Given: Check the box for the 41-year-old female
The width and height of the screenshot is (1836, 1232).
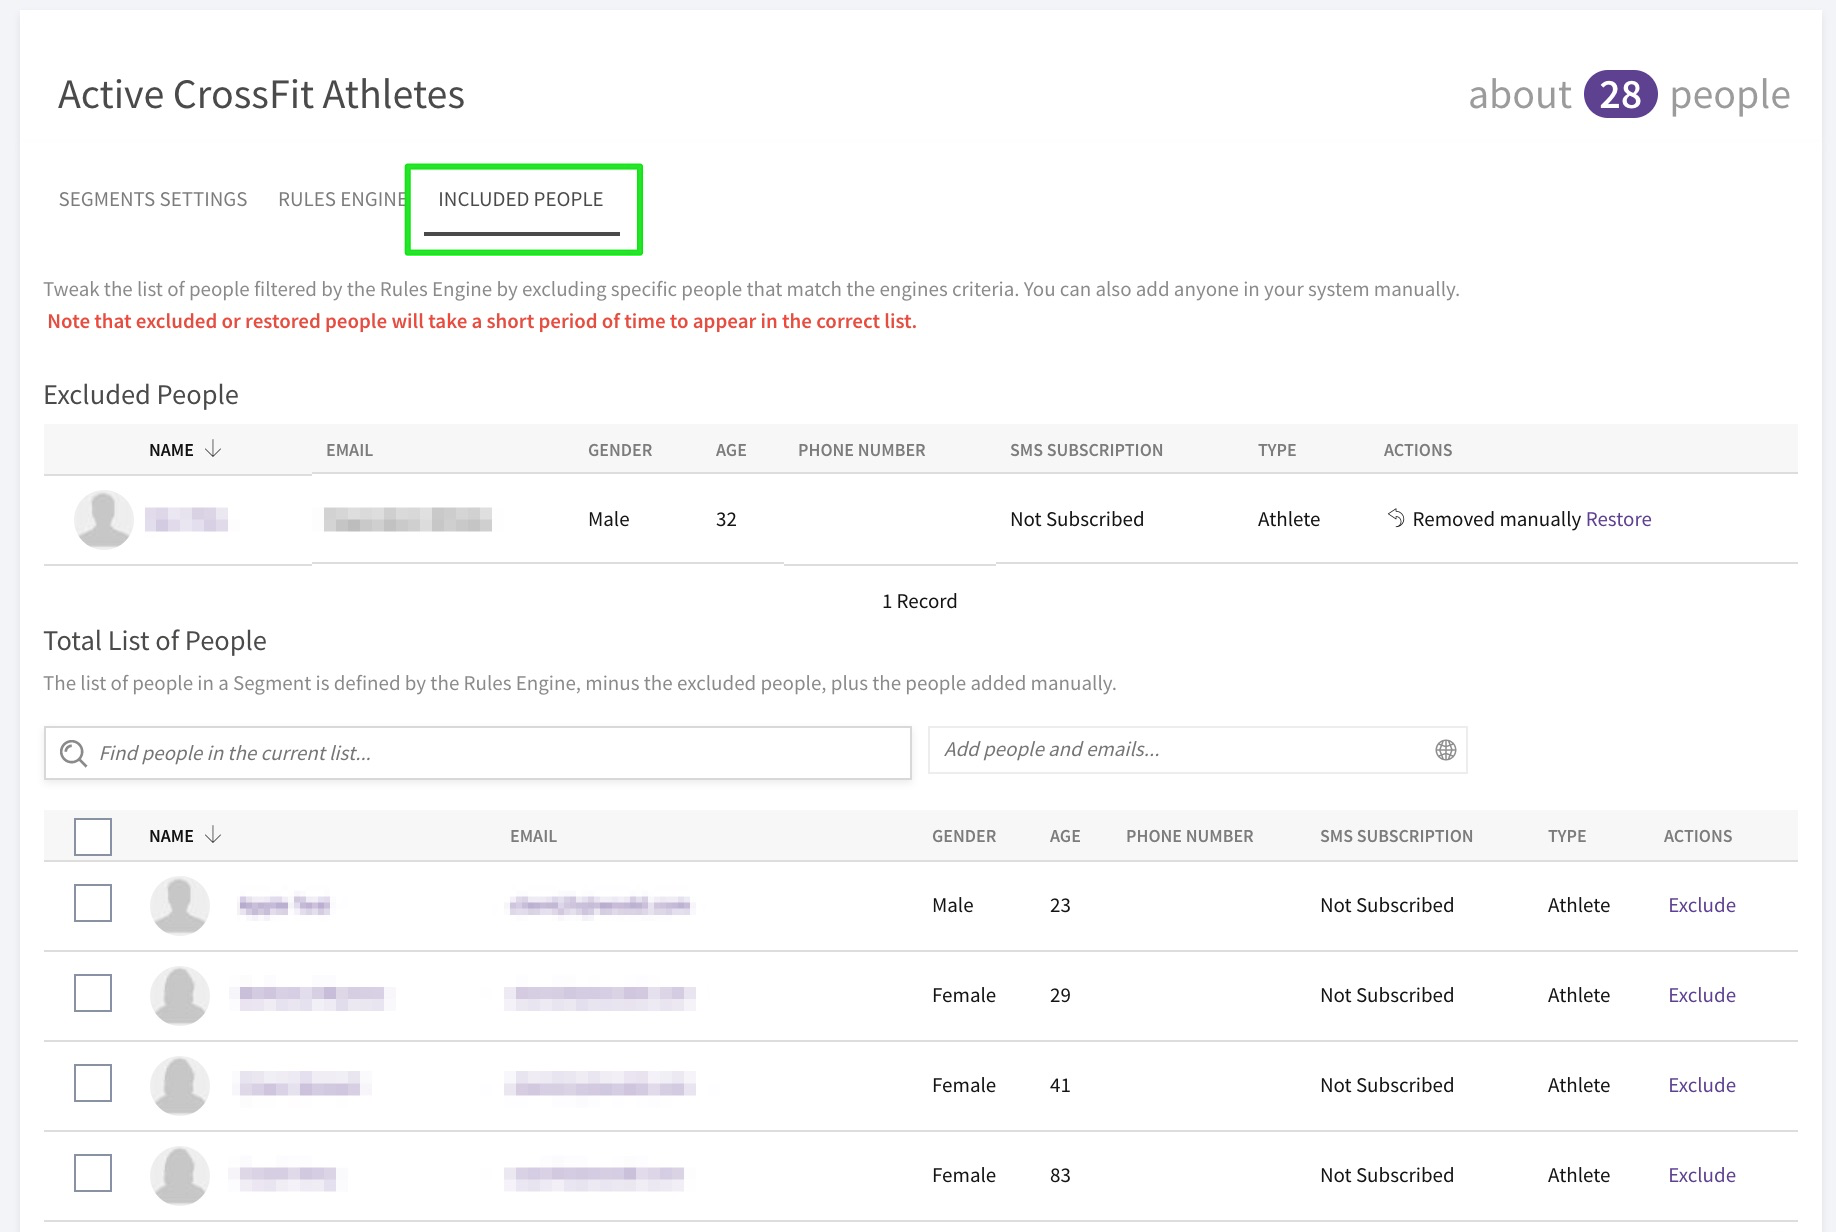Looking at the screenshot, I should pyautogui.click(x=93, y=1083).
